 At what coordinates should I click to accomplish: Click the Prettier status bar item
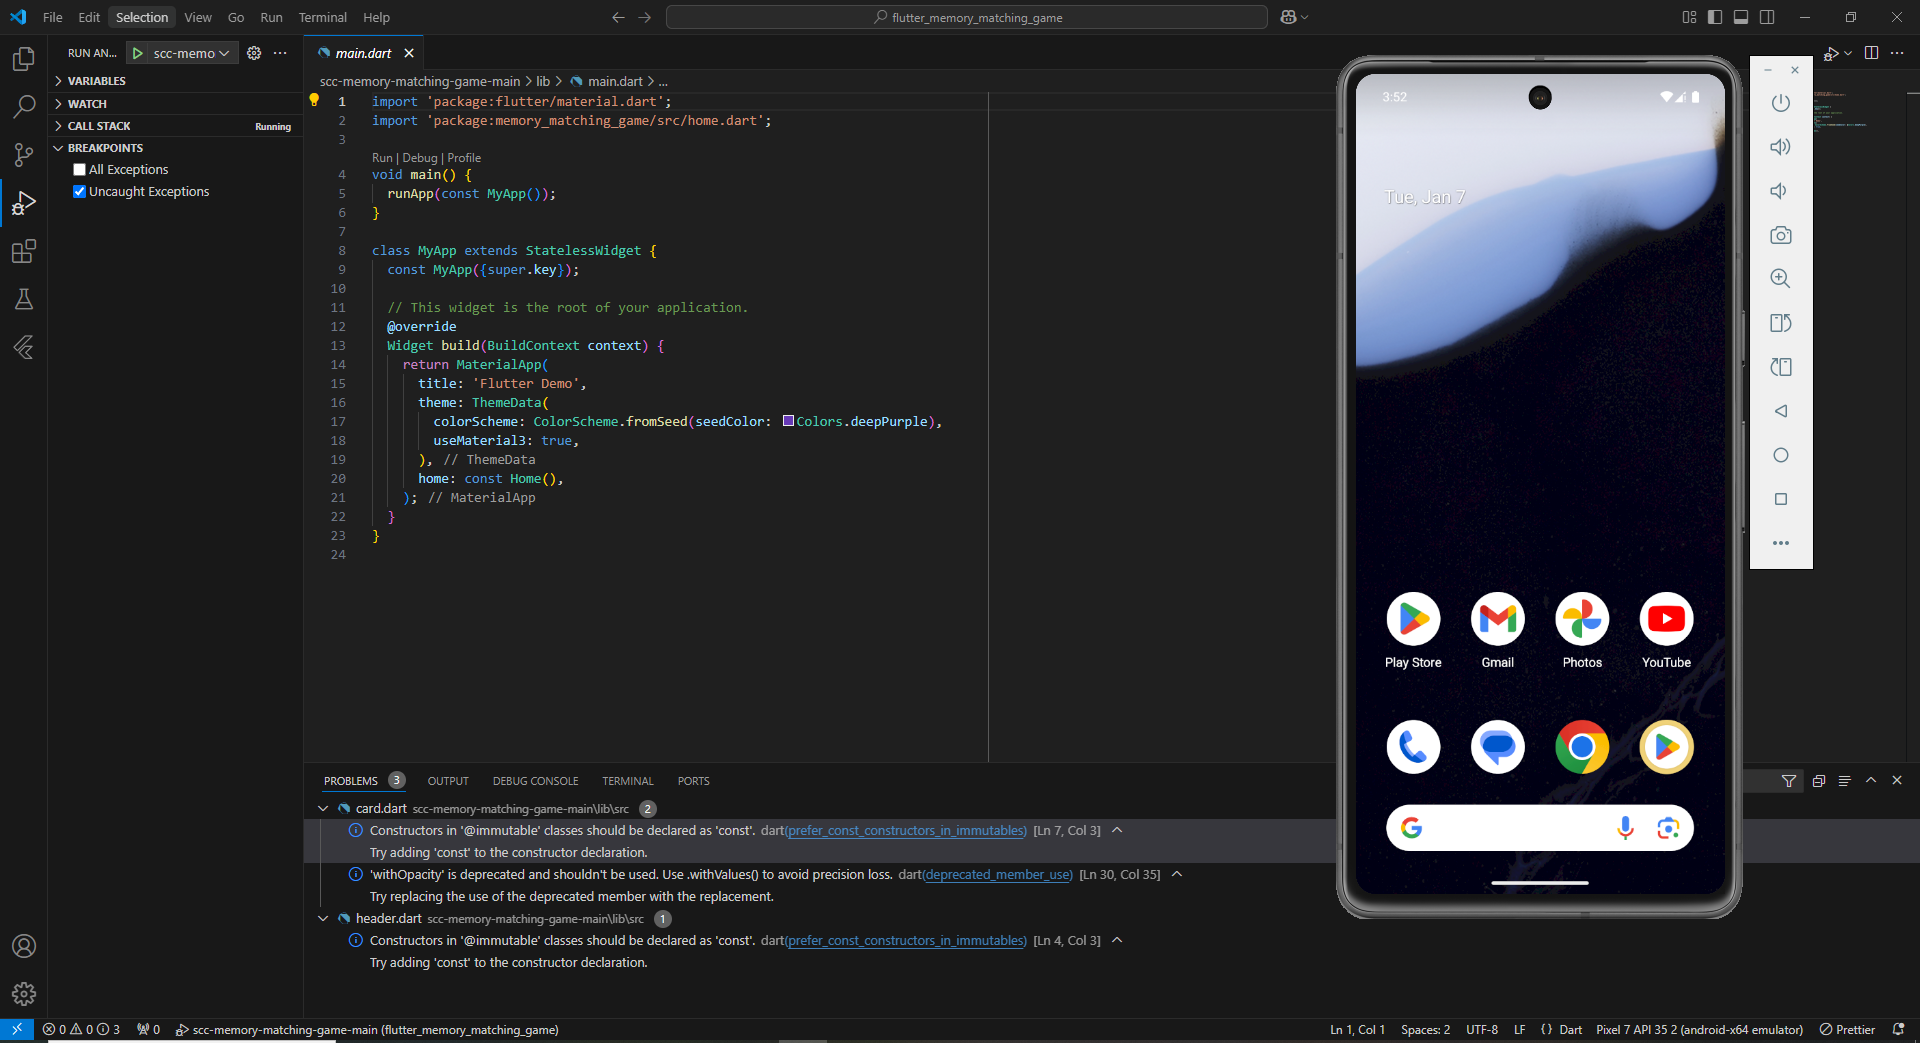coord(1847,1030)
